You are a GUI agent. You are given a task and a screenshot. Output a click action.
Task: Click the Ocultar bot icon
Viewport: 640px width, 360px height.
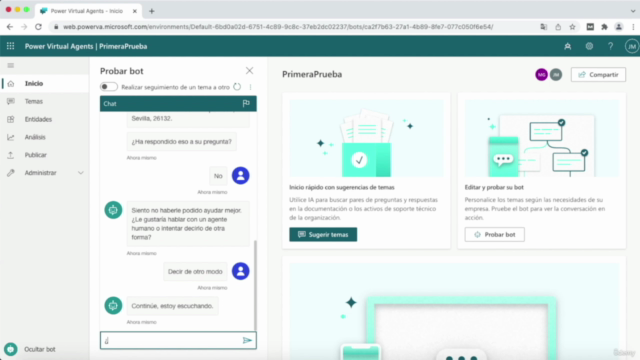tap(11, 349)
